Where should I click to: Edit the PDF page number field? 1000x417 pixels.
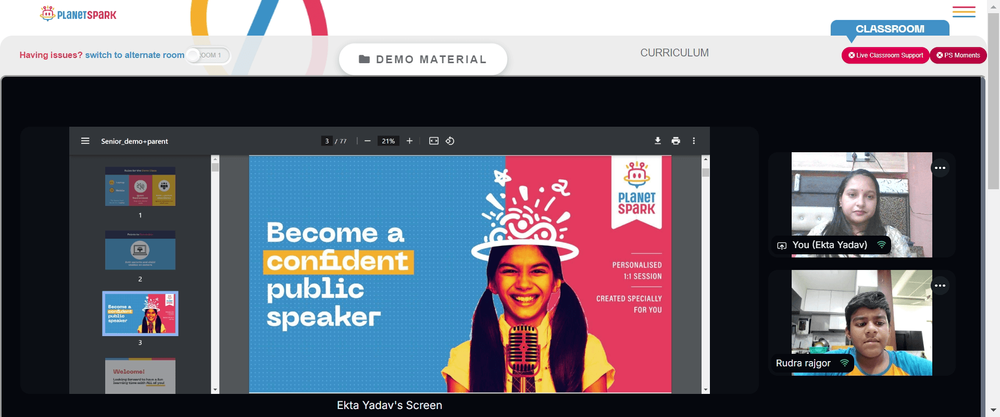pyautogui.click(x=327, y=141)
